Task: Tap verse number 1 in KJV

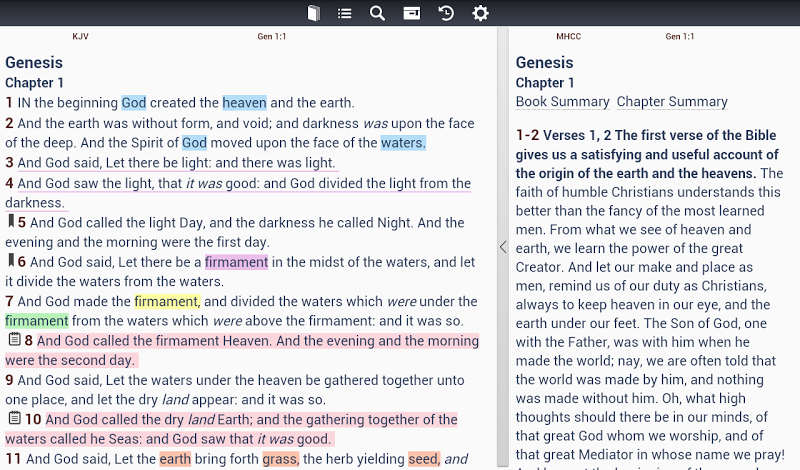Action: 9,103
